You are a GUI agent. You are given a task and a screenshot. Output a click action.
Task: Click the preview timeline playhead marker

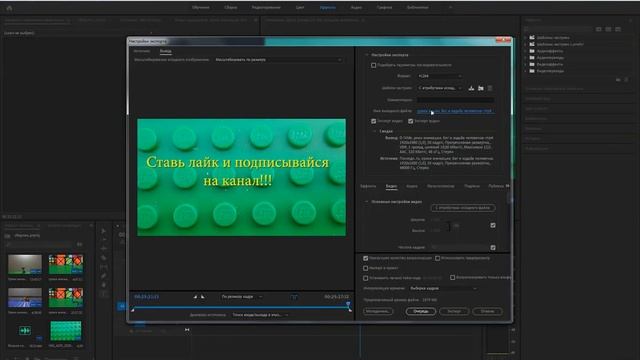click(x=348, y=304)
